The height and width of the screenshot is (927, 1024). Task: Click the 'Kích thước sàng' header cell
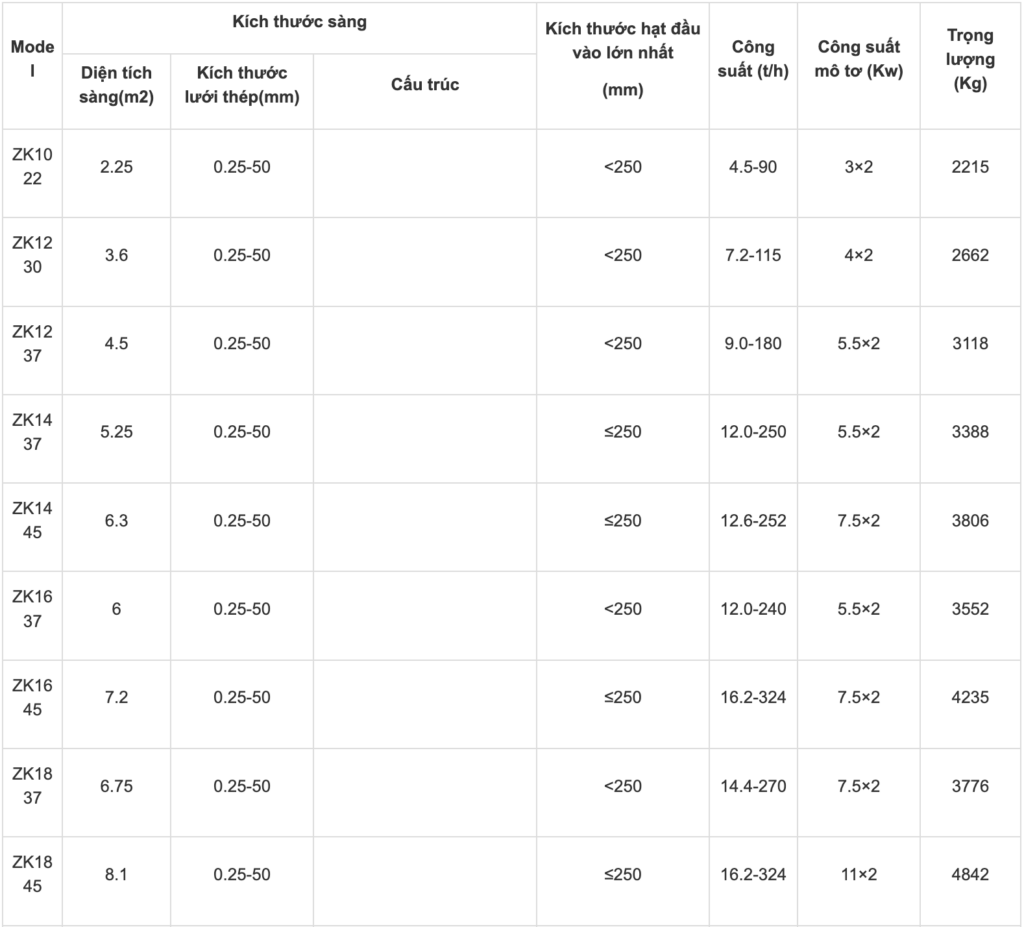click(299, 22)
